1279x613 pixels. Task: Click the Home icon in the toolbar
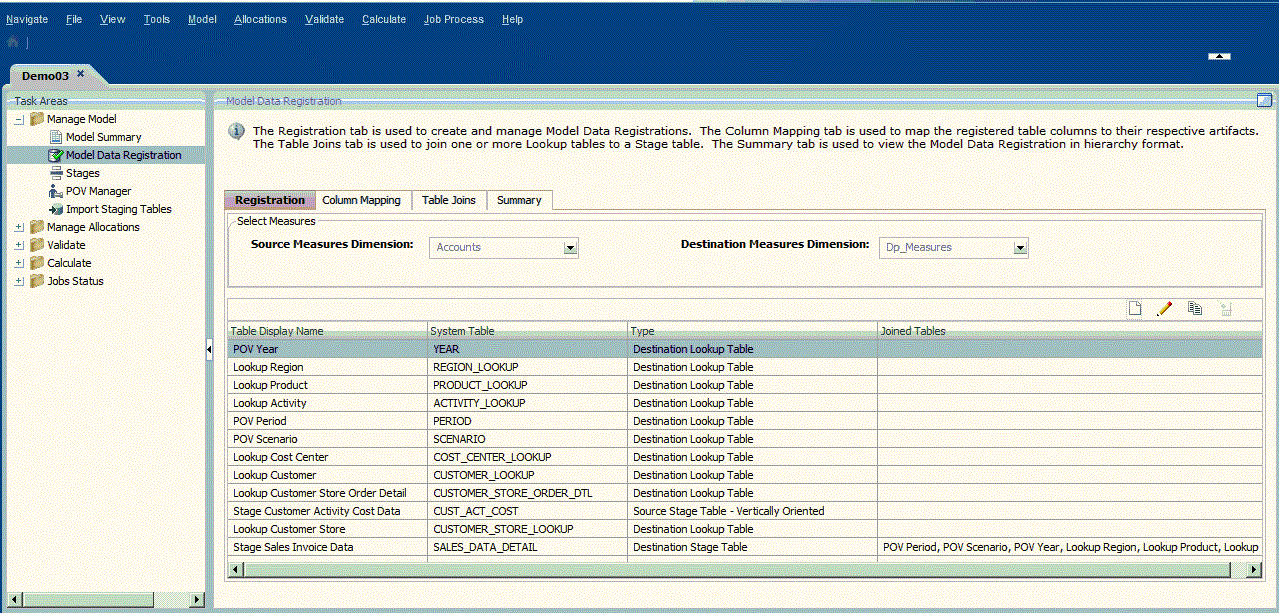pyautogui.click(x=12, y=43)
